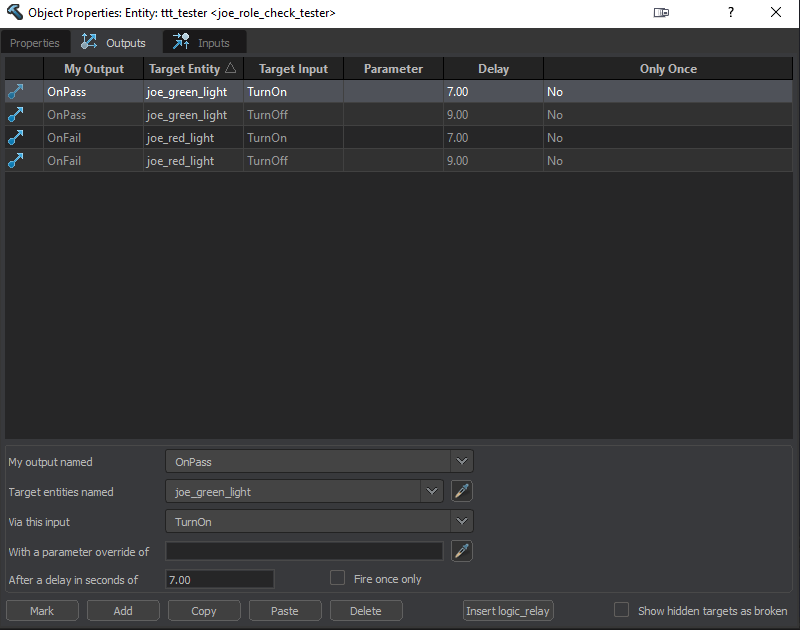Click the output icon on the first OnPass row
Viewport: 800px width, 630px height.
(15, 91)
